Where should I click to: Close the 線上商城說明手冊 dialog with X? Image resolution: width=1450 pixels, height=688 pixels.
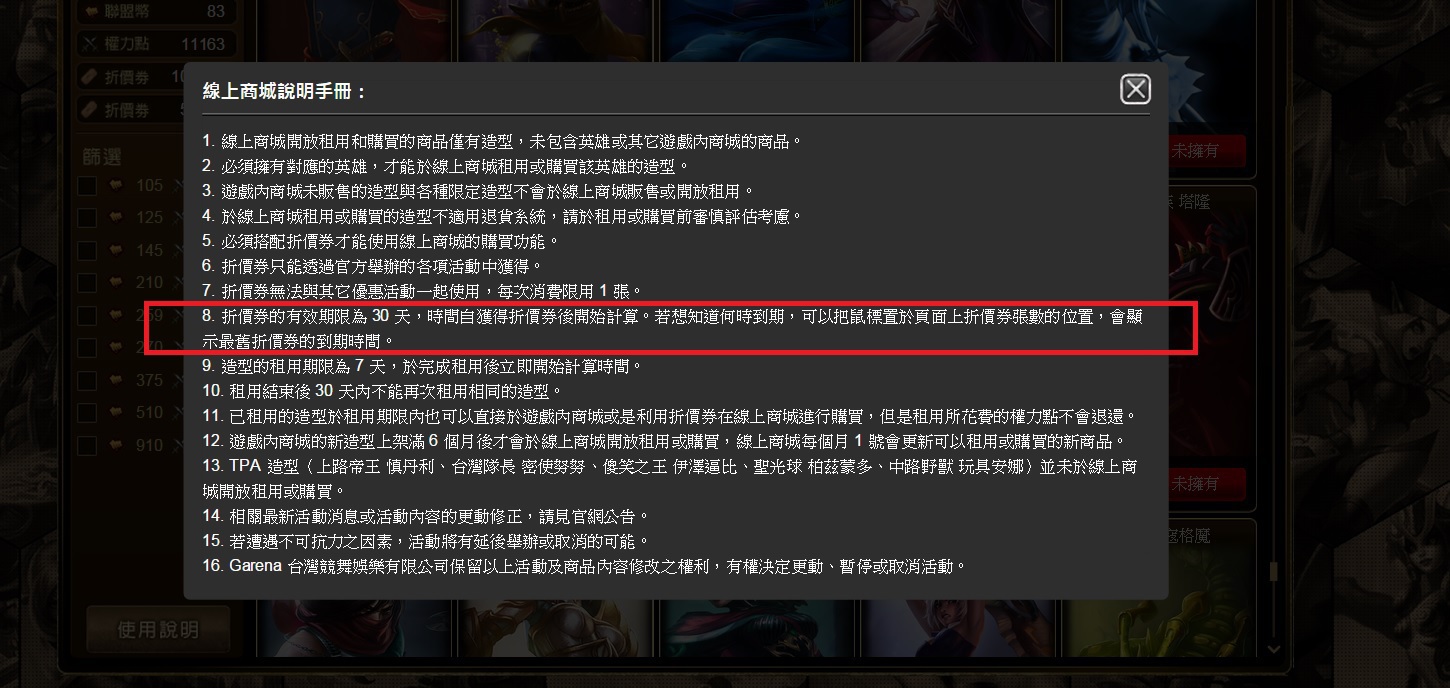(x=1135, y=89)
